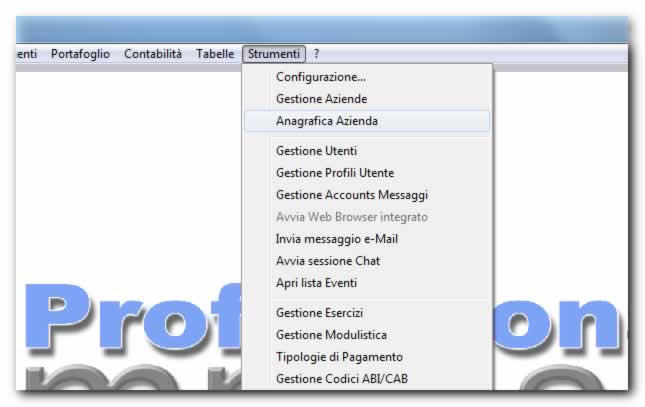Viewport: 645px width, 407px height.
Task: Select Gestione Codici ABI/CAB
Action: point(341,379)
